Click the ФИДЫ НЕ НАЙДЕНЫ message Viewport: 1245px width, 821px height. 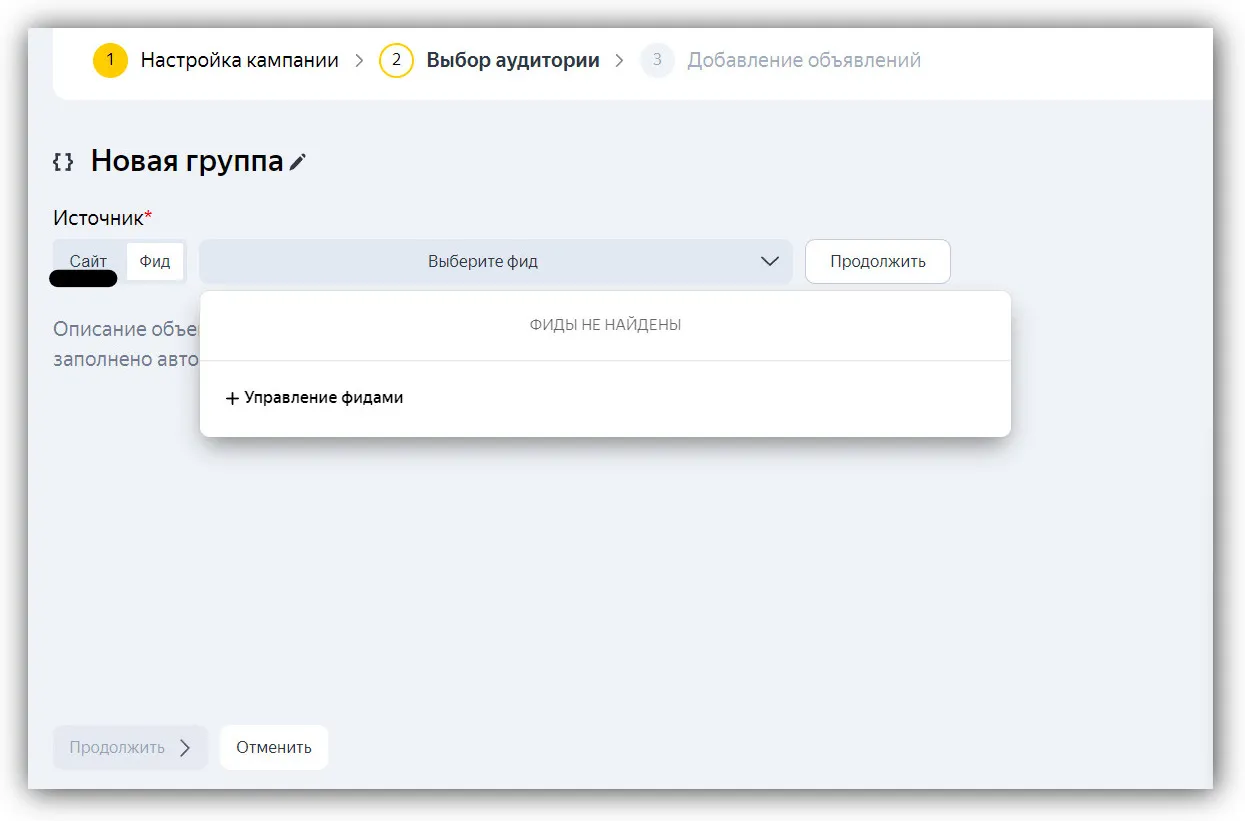click(x=605, y=325)
